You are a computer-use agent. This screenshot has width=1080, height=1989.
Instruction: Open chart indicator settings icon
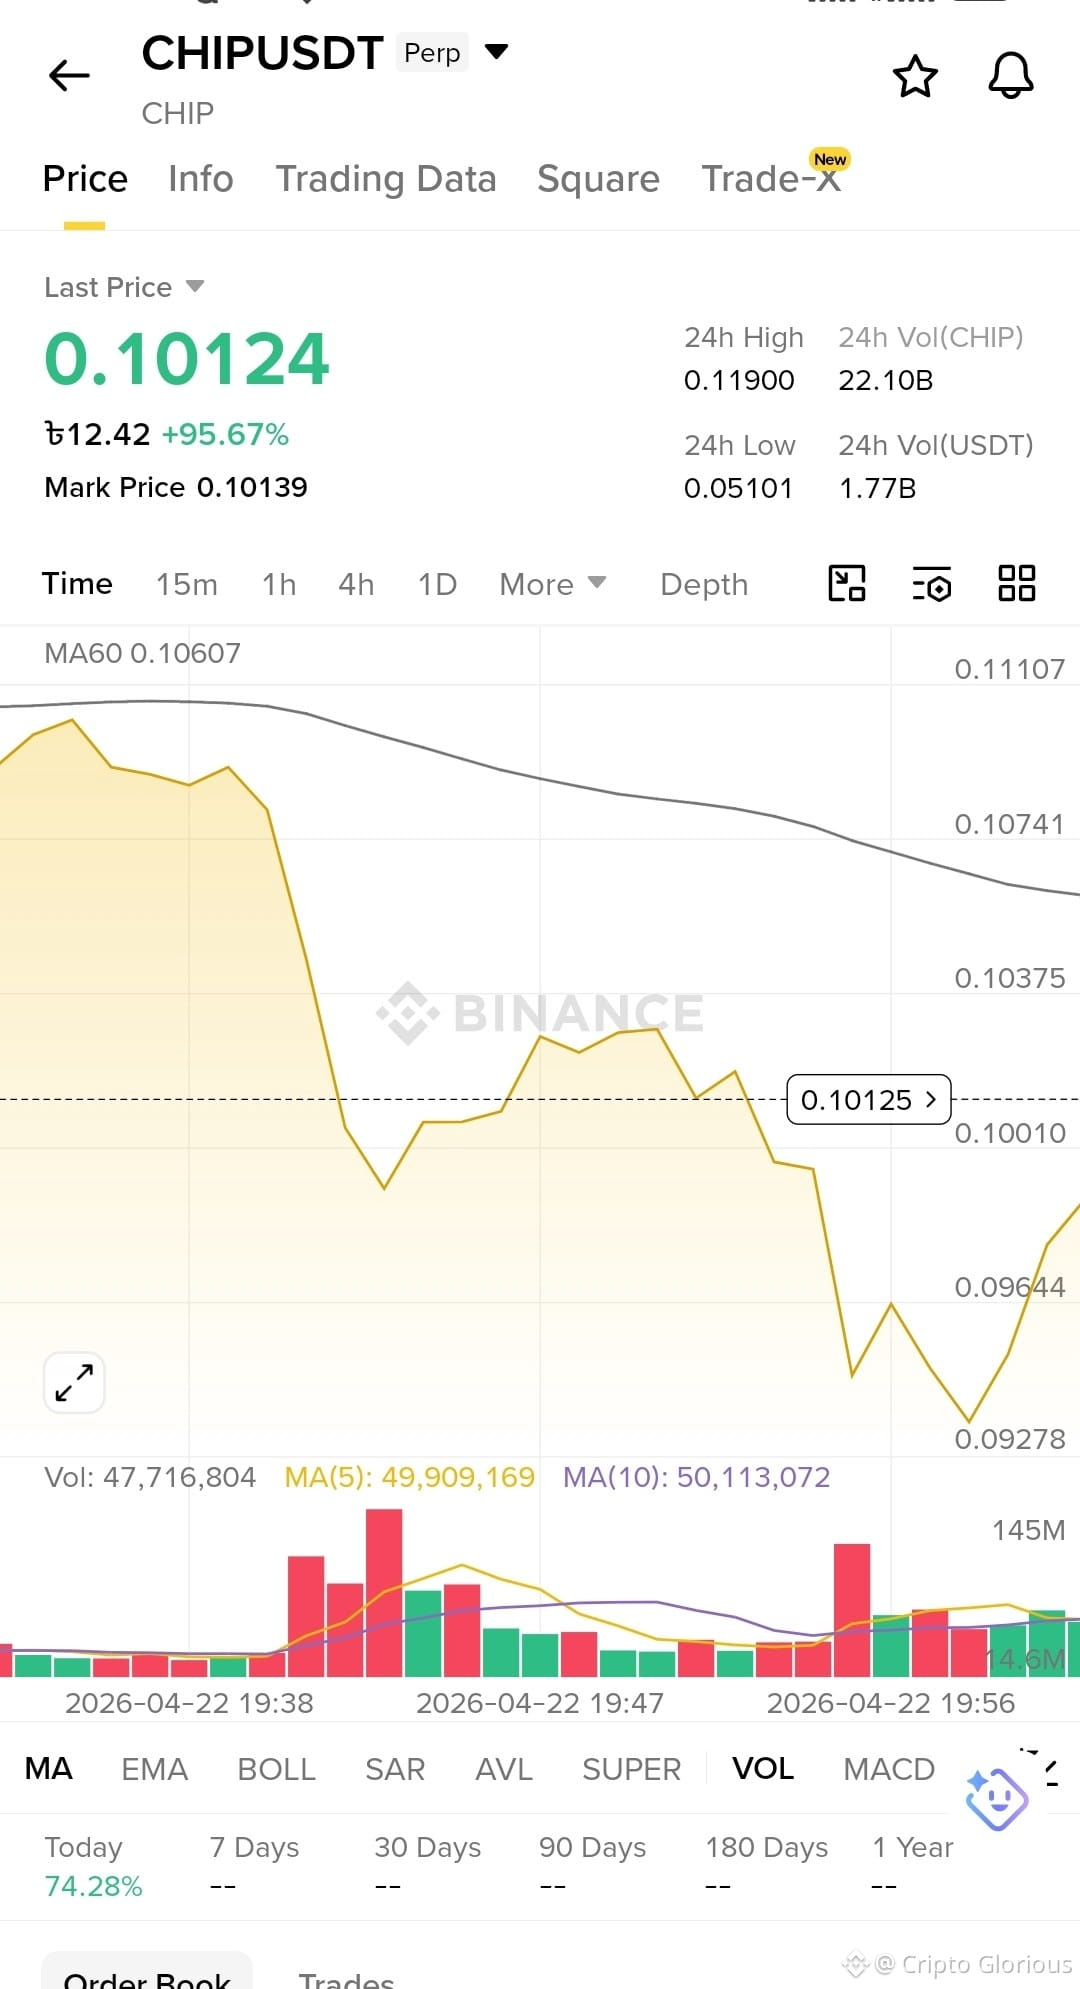[x=932, y=583]
